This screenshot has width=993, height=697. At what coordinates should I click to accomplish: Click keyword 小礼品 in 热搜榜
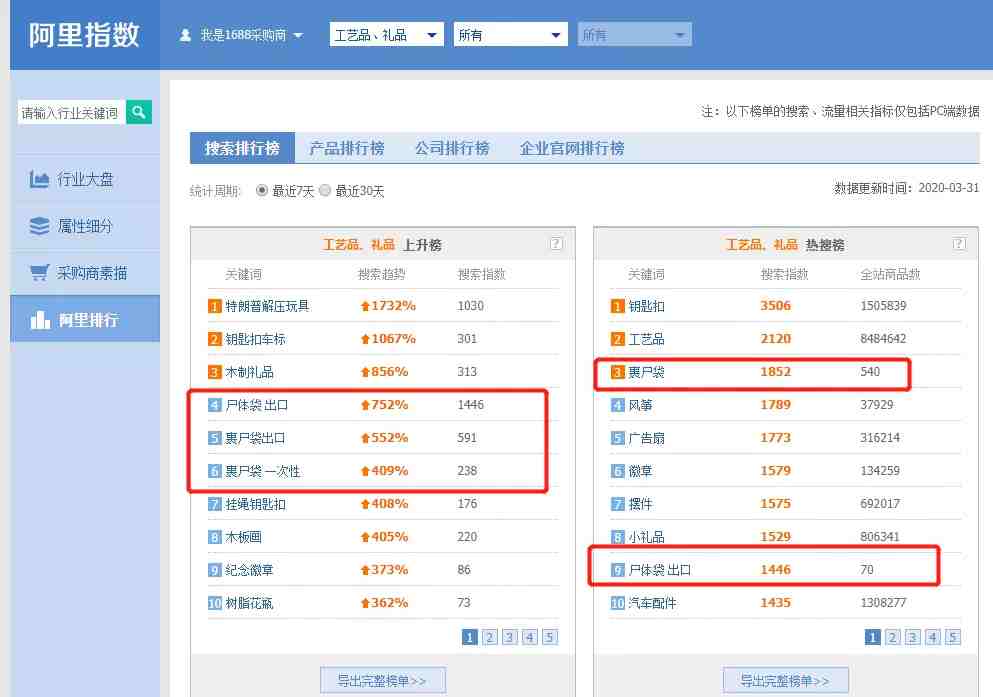[646, 537]
